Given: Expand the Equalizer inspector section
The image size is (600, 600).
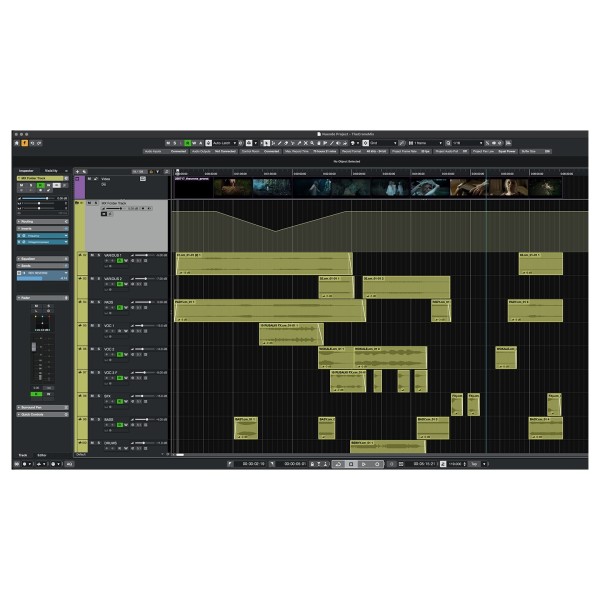Looking at the screenshot, I should 42,259.
